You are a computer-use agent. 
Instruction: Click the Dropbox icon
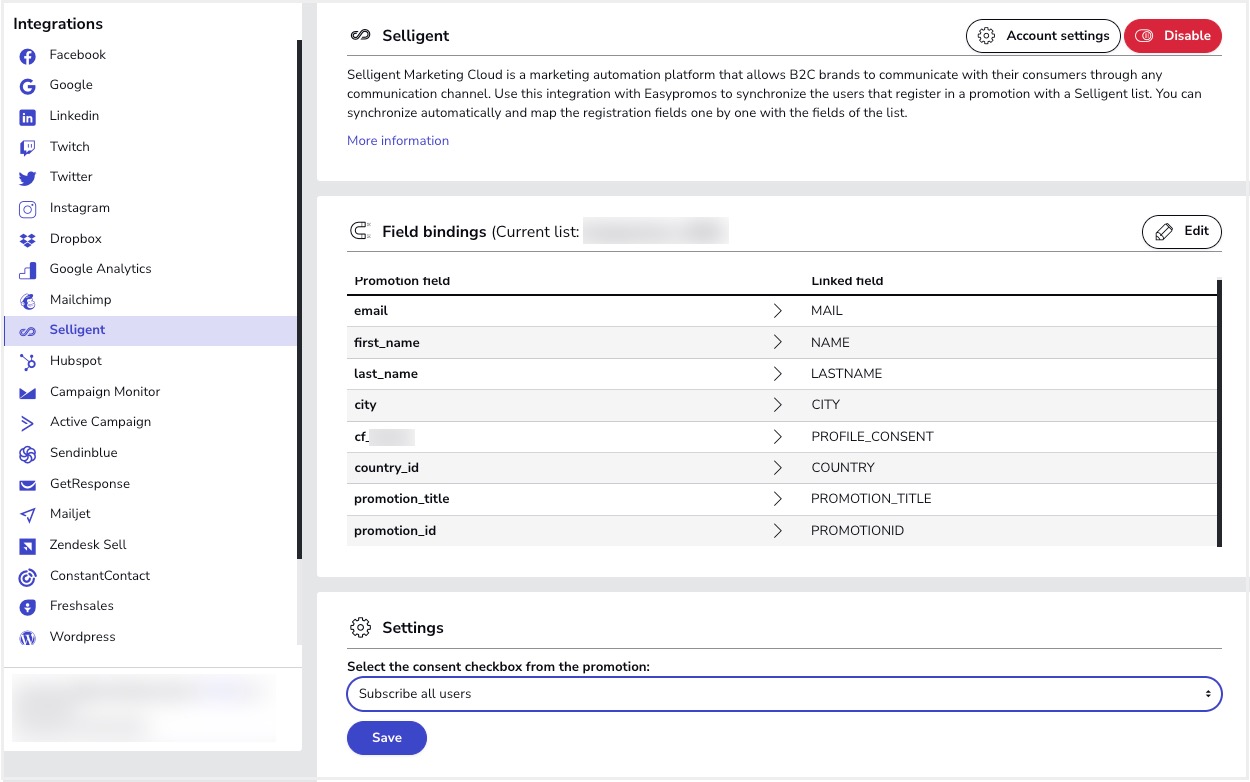click(28, 240)
